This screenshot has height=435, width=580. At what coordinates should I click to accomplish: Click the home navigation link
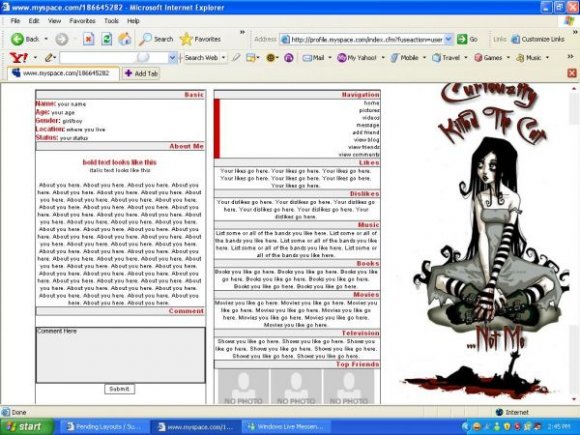coord(371,103)
